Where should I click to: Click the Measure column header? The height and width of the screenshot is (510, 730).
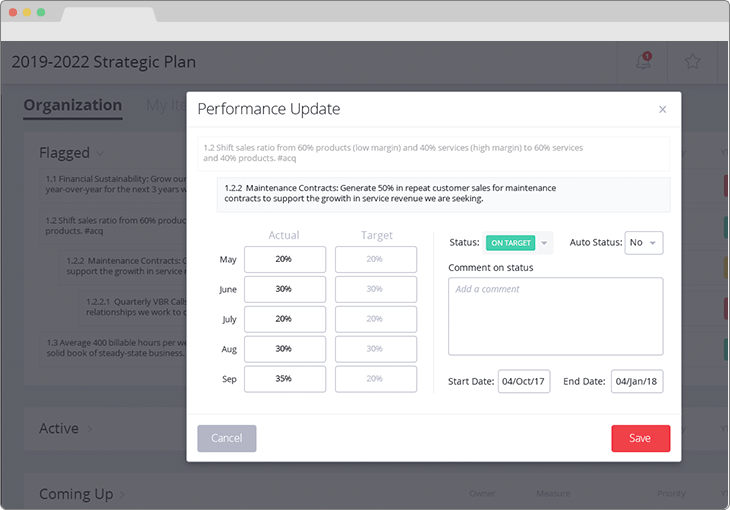pos(553,493)
